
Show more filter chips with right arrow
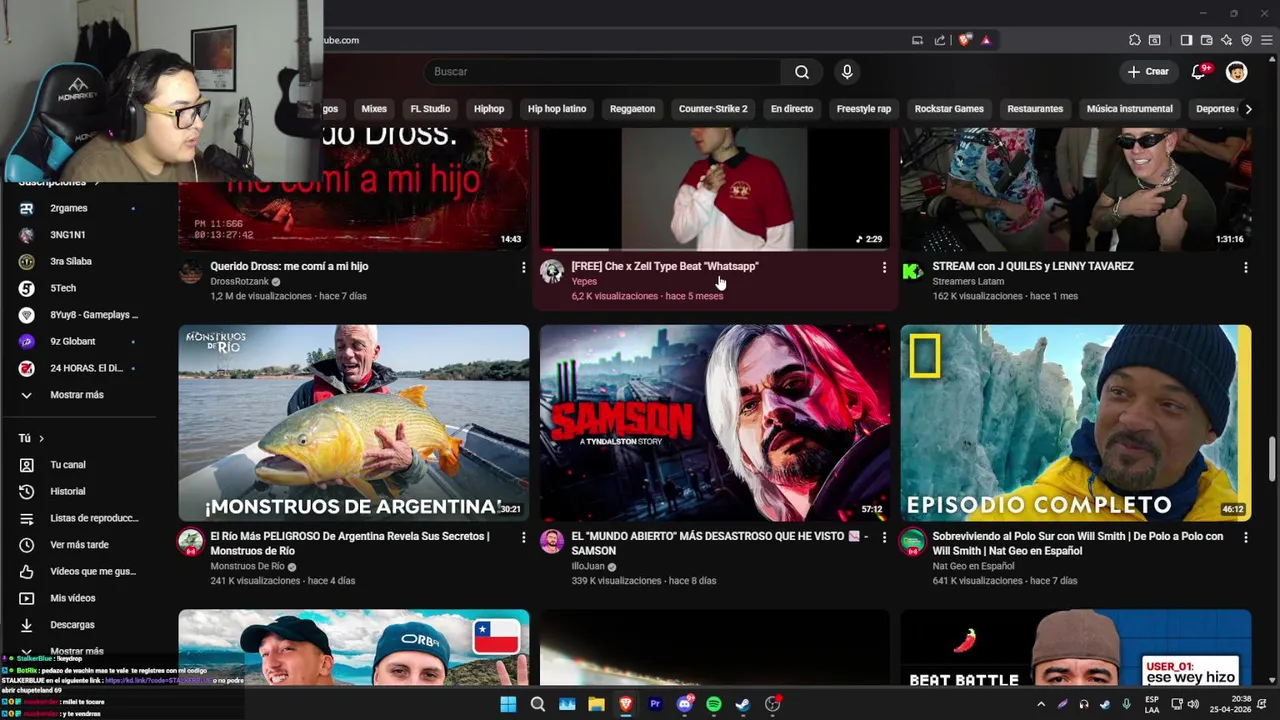1248,109
